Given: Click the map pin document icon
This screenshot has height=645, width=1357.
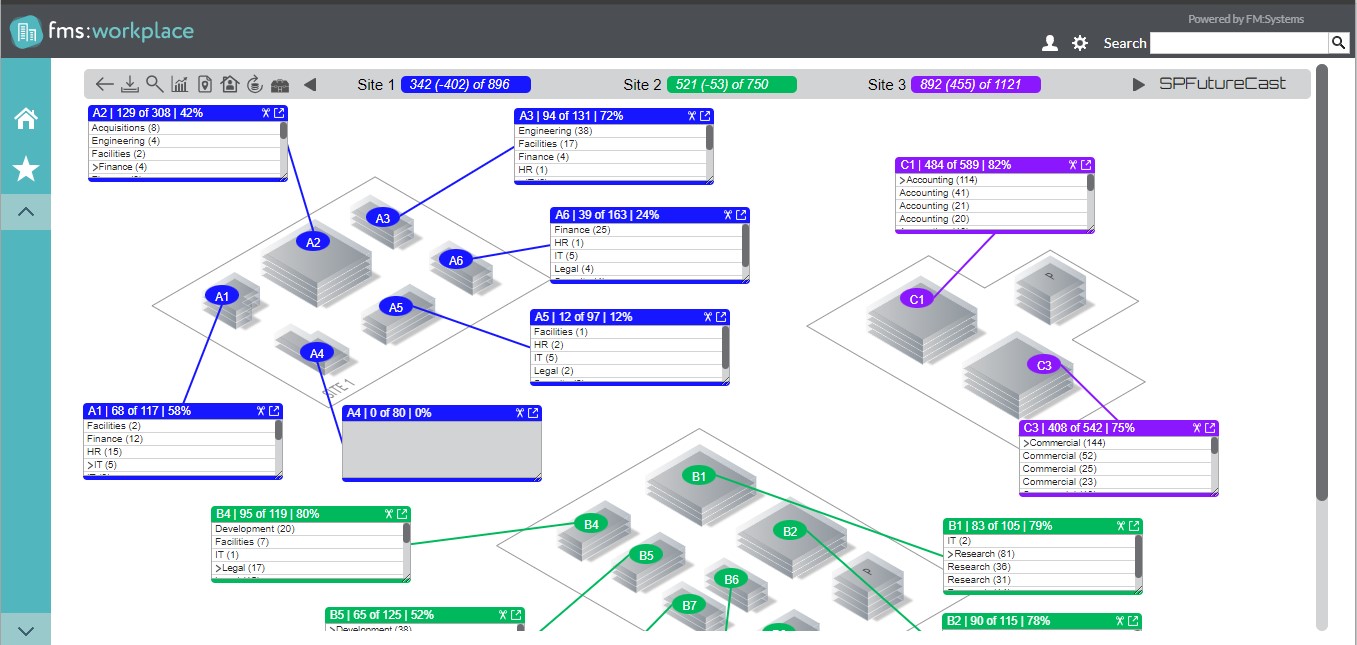Looking at the screenshot, I should pyautogui.click(x=205, y=84).
